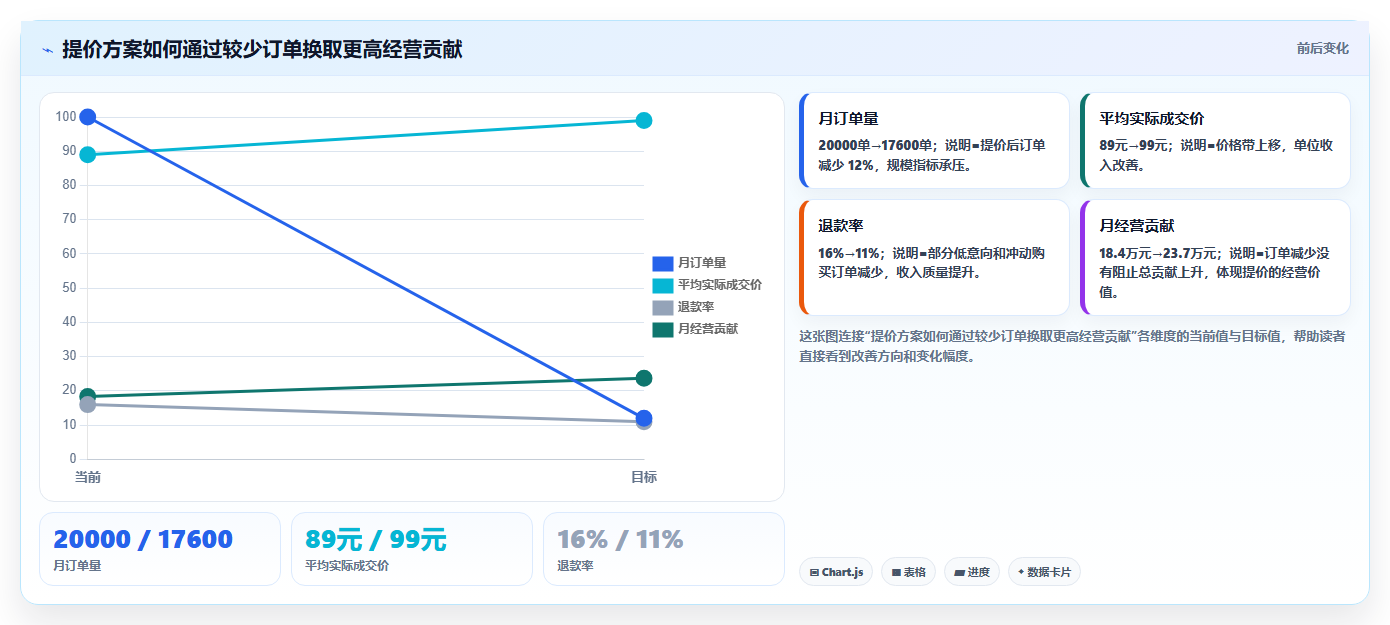Image resolution: width=1390 pixels, height=625 pixels.
Task: Click the 目标 x-axis label
Action: click(644, 477)
